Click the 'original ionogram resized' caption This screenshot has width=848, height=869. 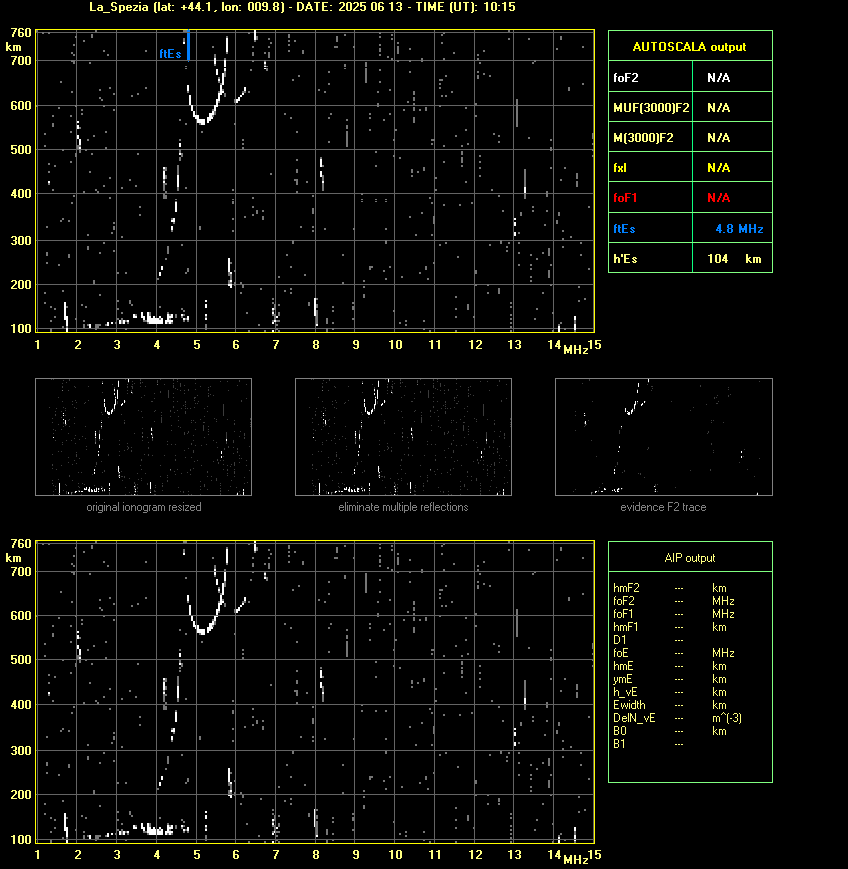[144, 507]
